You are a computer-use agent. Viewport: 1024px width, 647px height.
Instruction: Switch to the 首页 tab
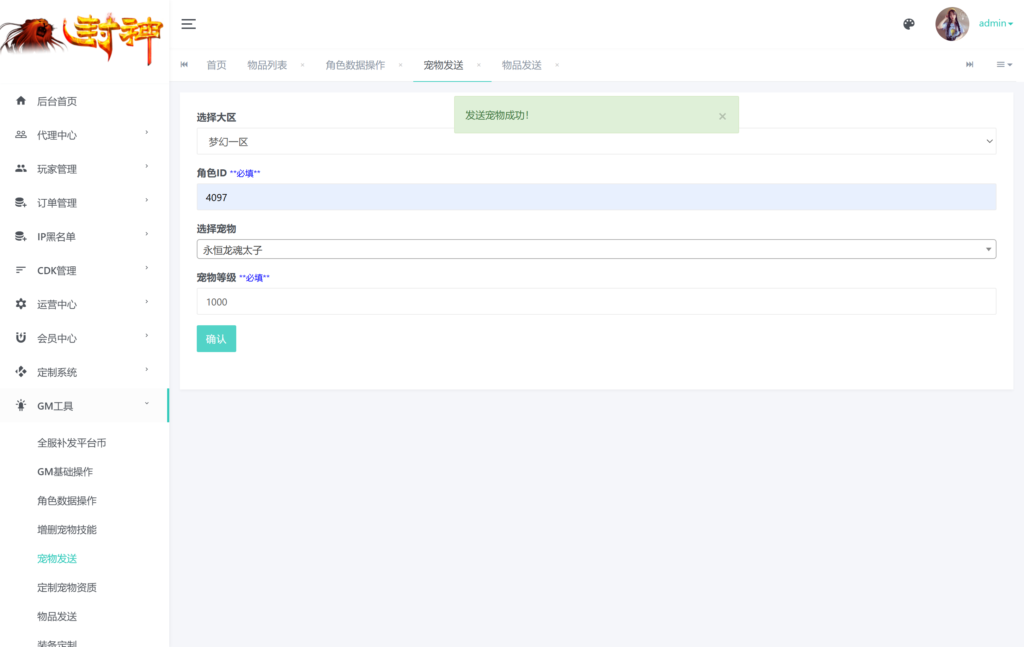[216, 65]
